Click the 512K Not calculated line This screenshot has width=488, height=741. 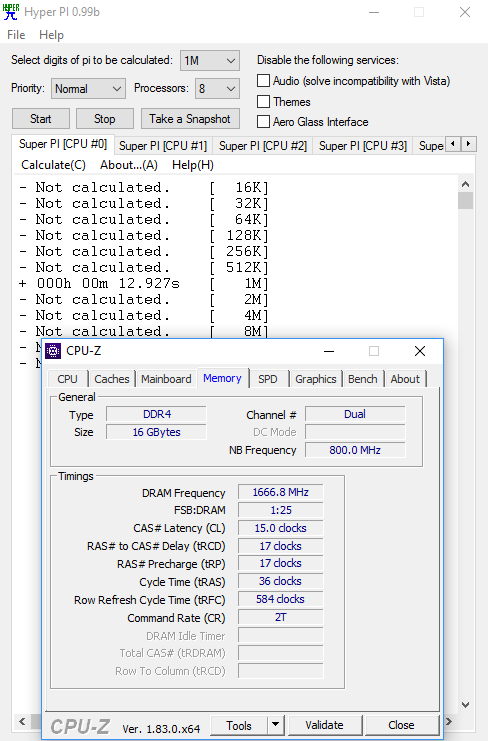click(x=144, y=267)
